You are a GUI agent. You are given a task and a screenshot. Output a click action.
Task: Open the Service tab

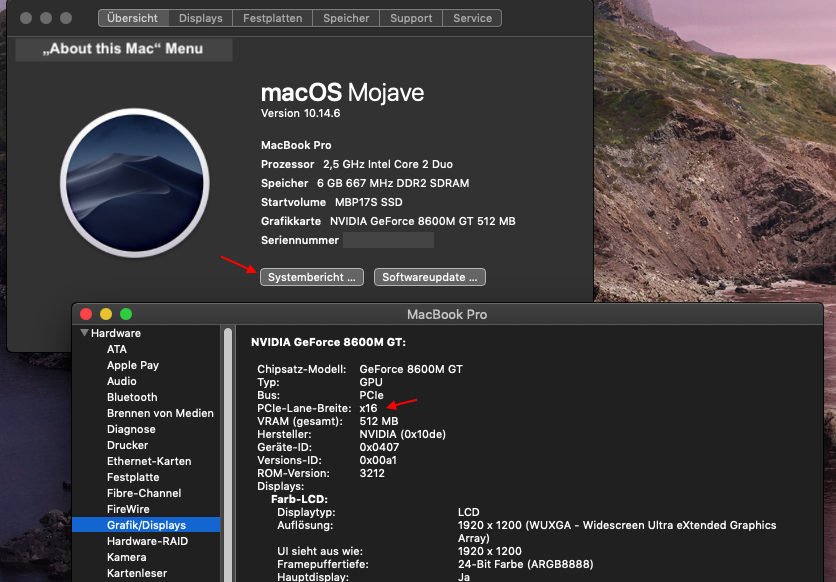tap(472, 18)
